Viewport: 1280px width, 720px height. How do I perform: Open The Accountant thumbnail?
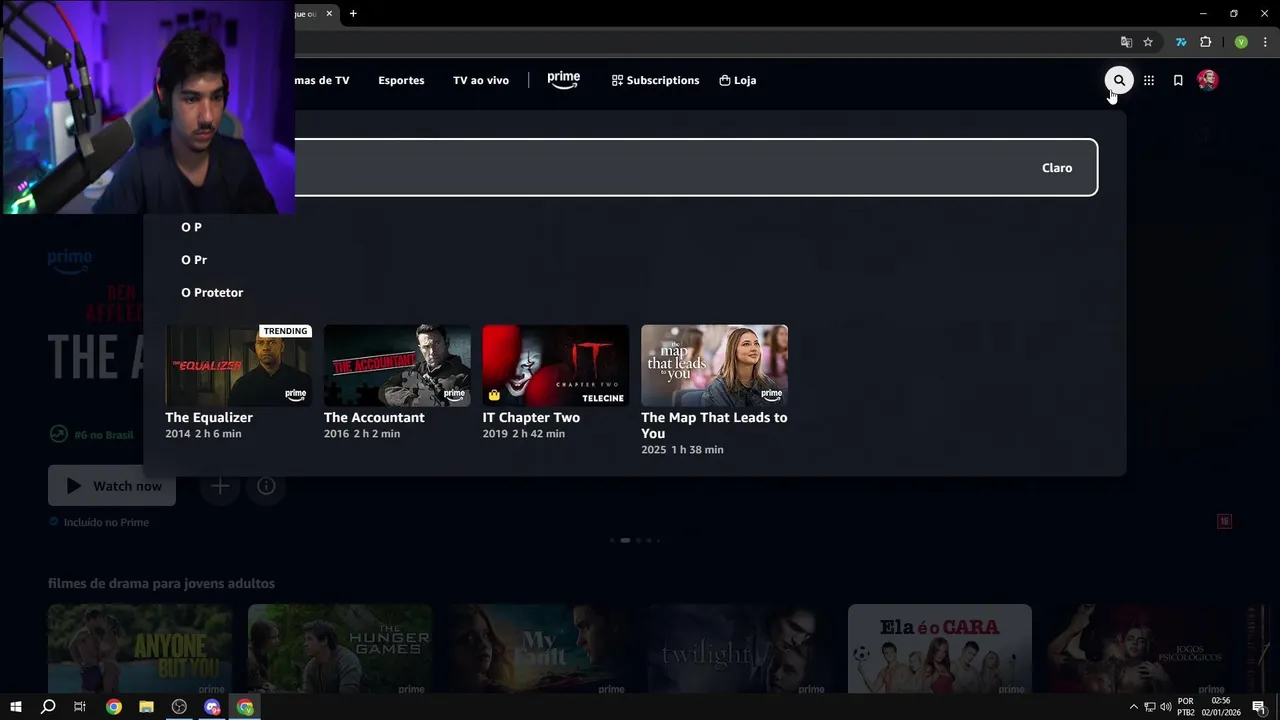(397, 365)
